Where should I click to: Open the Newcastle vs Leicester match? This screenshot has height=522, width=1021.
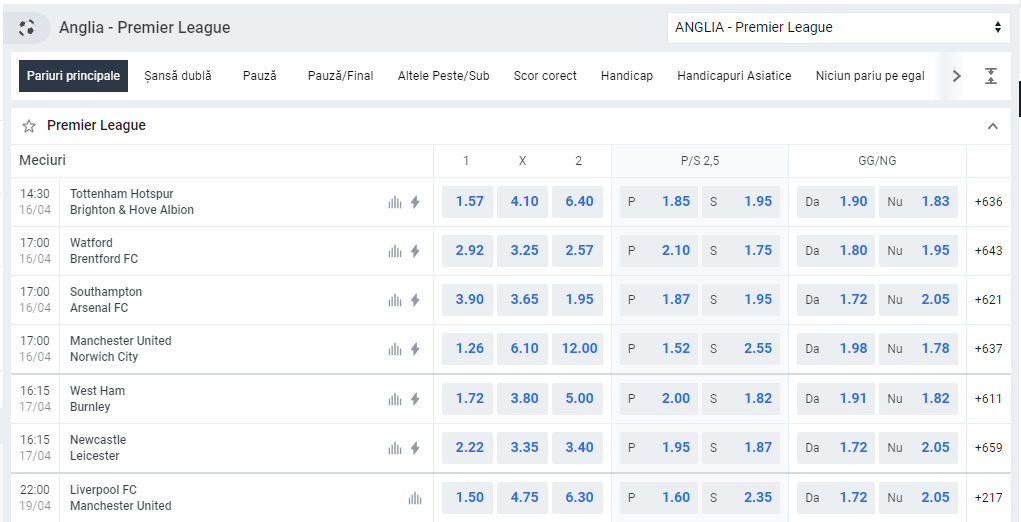[x=98, y=448]
